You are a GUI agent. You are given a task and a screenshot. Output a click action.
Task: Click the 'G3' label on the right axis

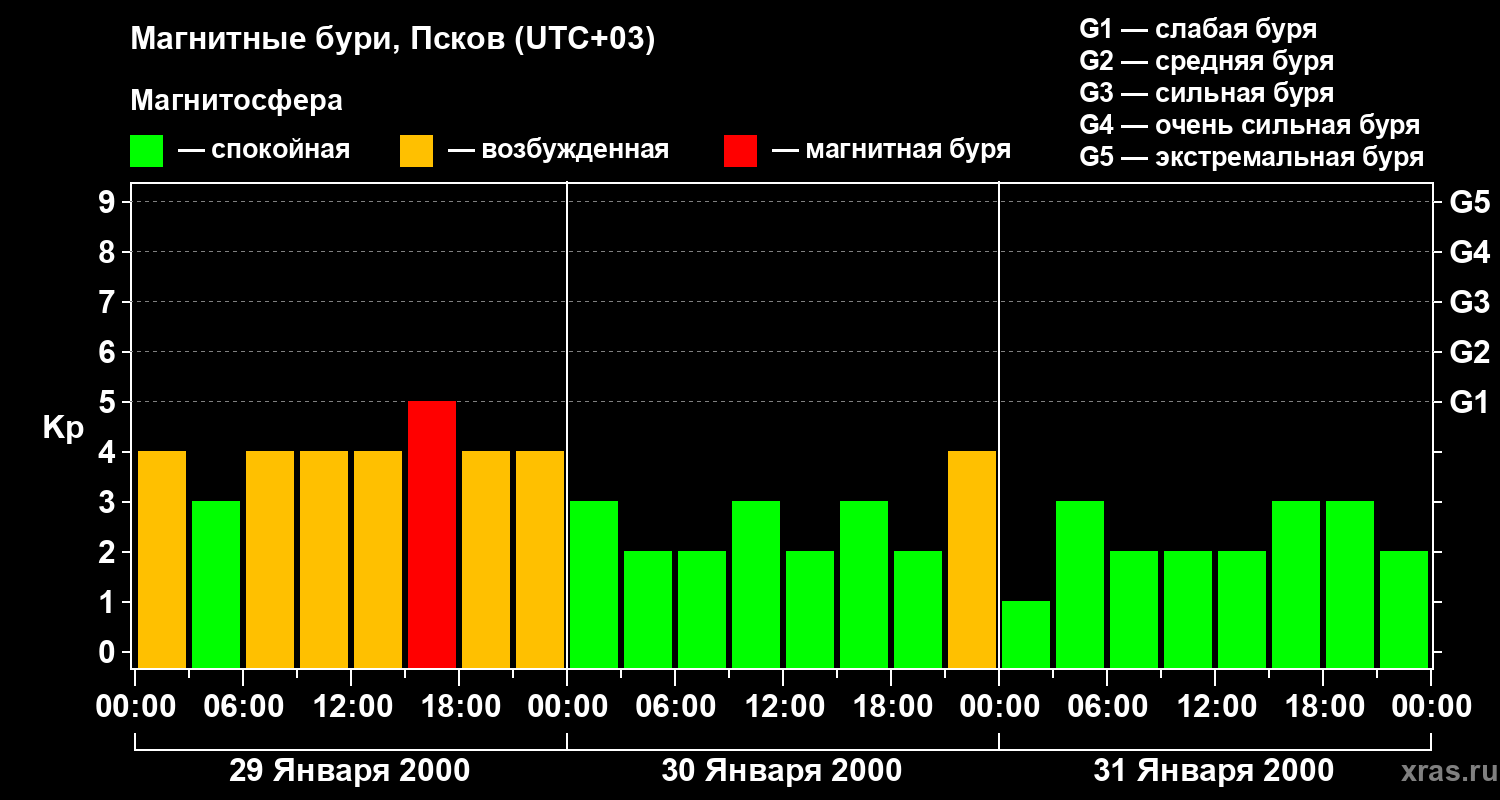click(x=1469, y=302)
